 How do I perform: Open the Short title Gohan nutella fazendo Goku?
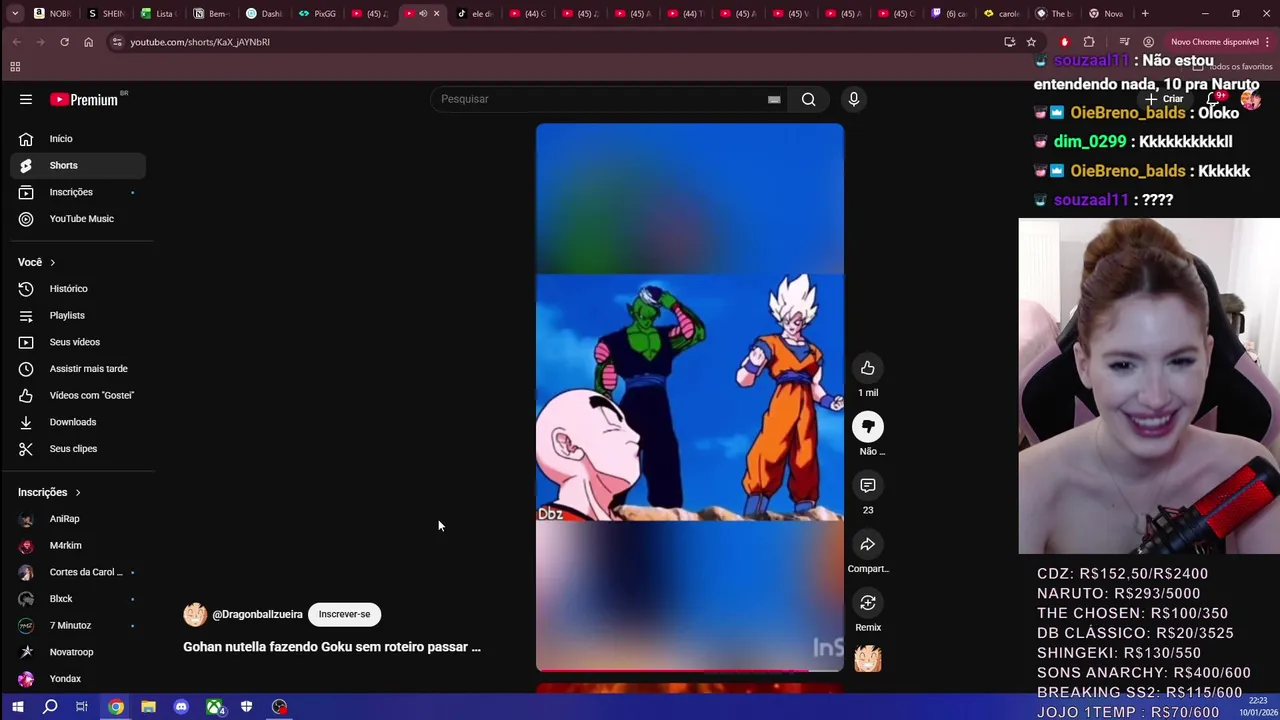point(332,647)
